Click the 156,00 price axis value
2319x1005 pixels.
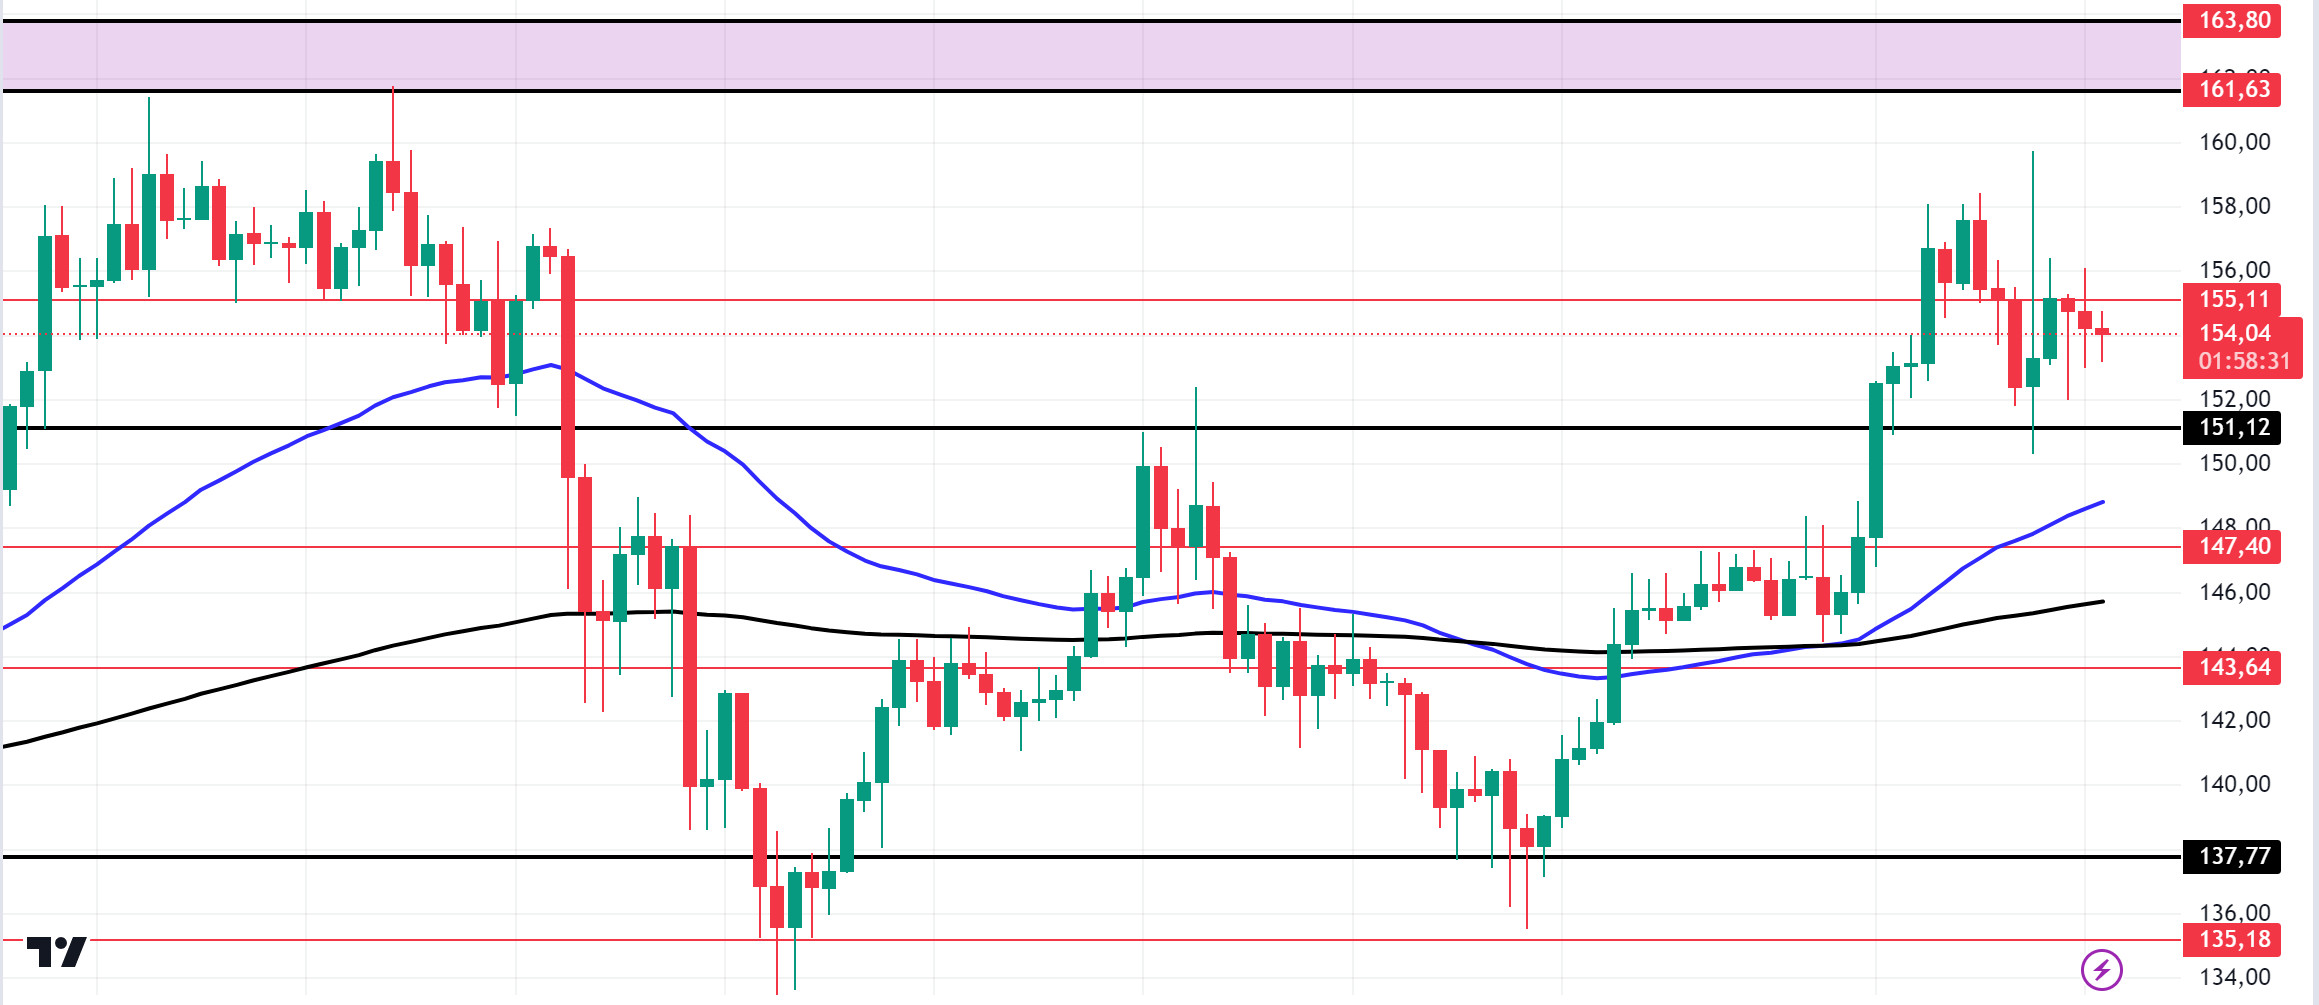click(2234, 270)
